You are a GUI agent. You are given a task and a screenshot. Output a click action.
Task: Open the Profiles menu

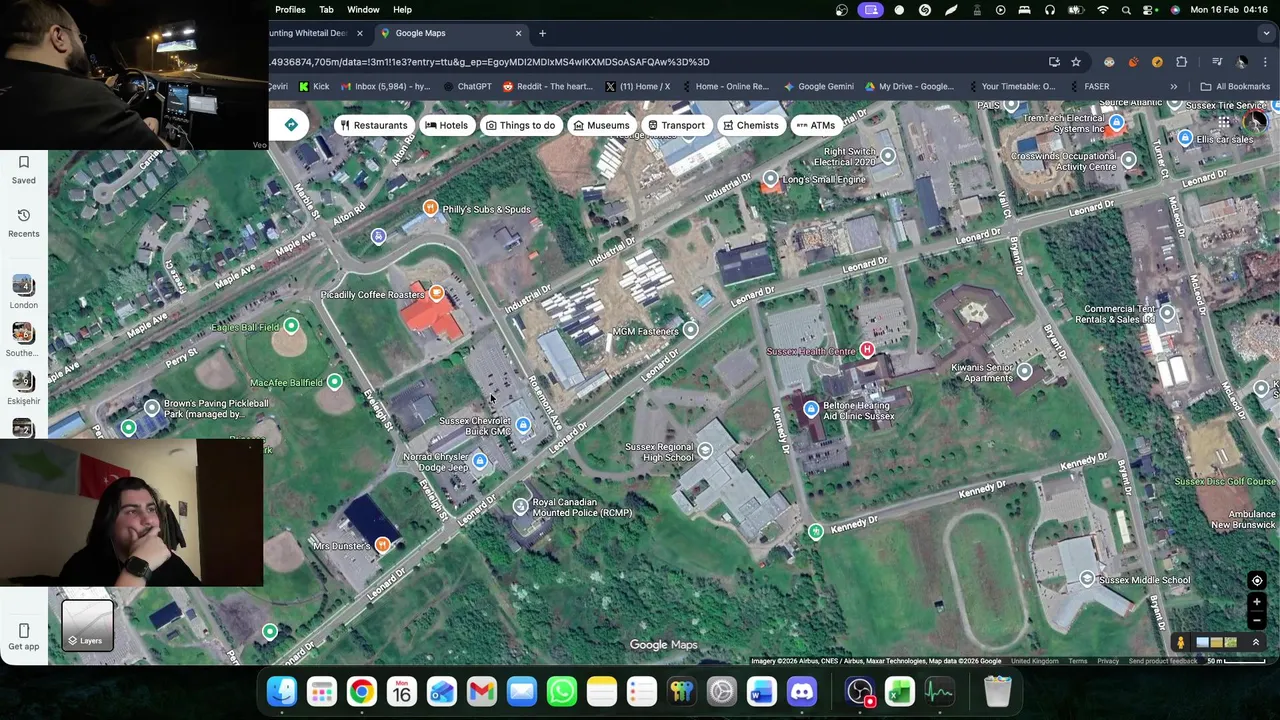click(x=290, y=9)
